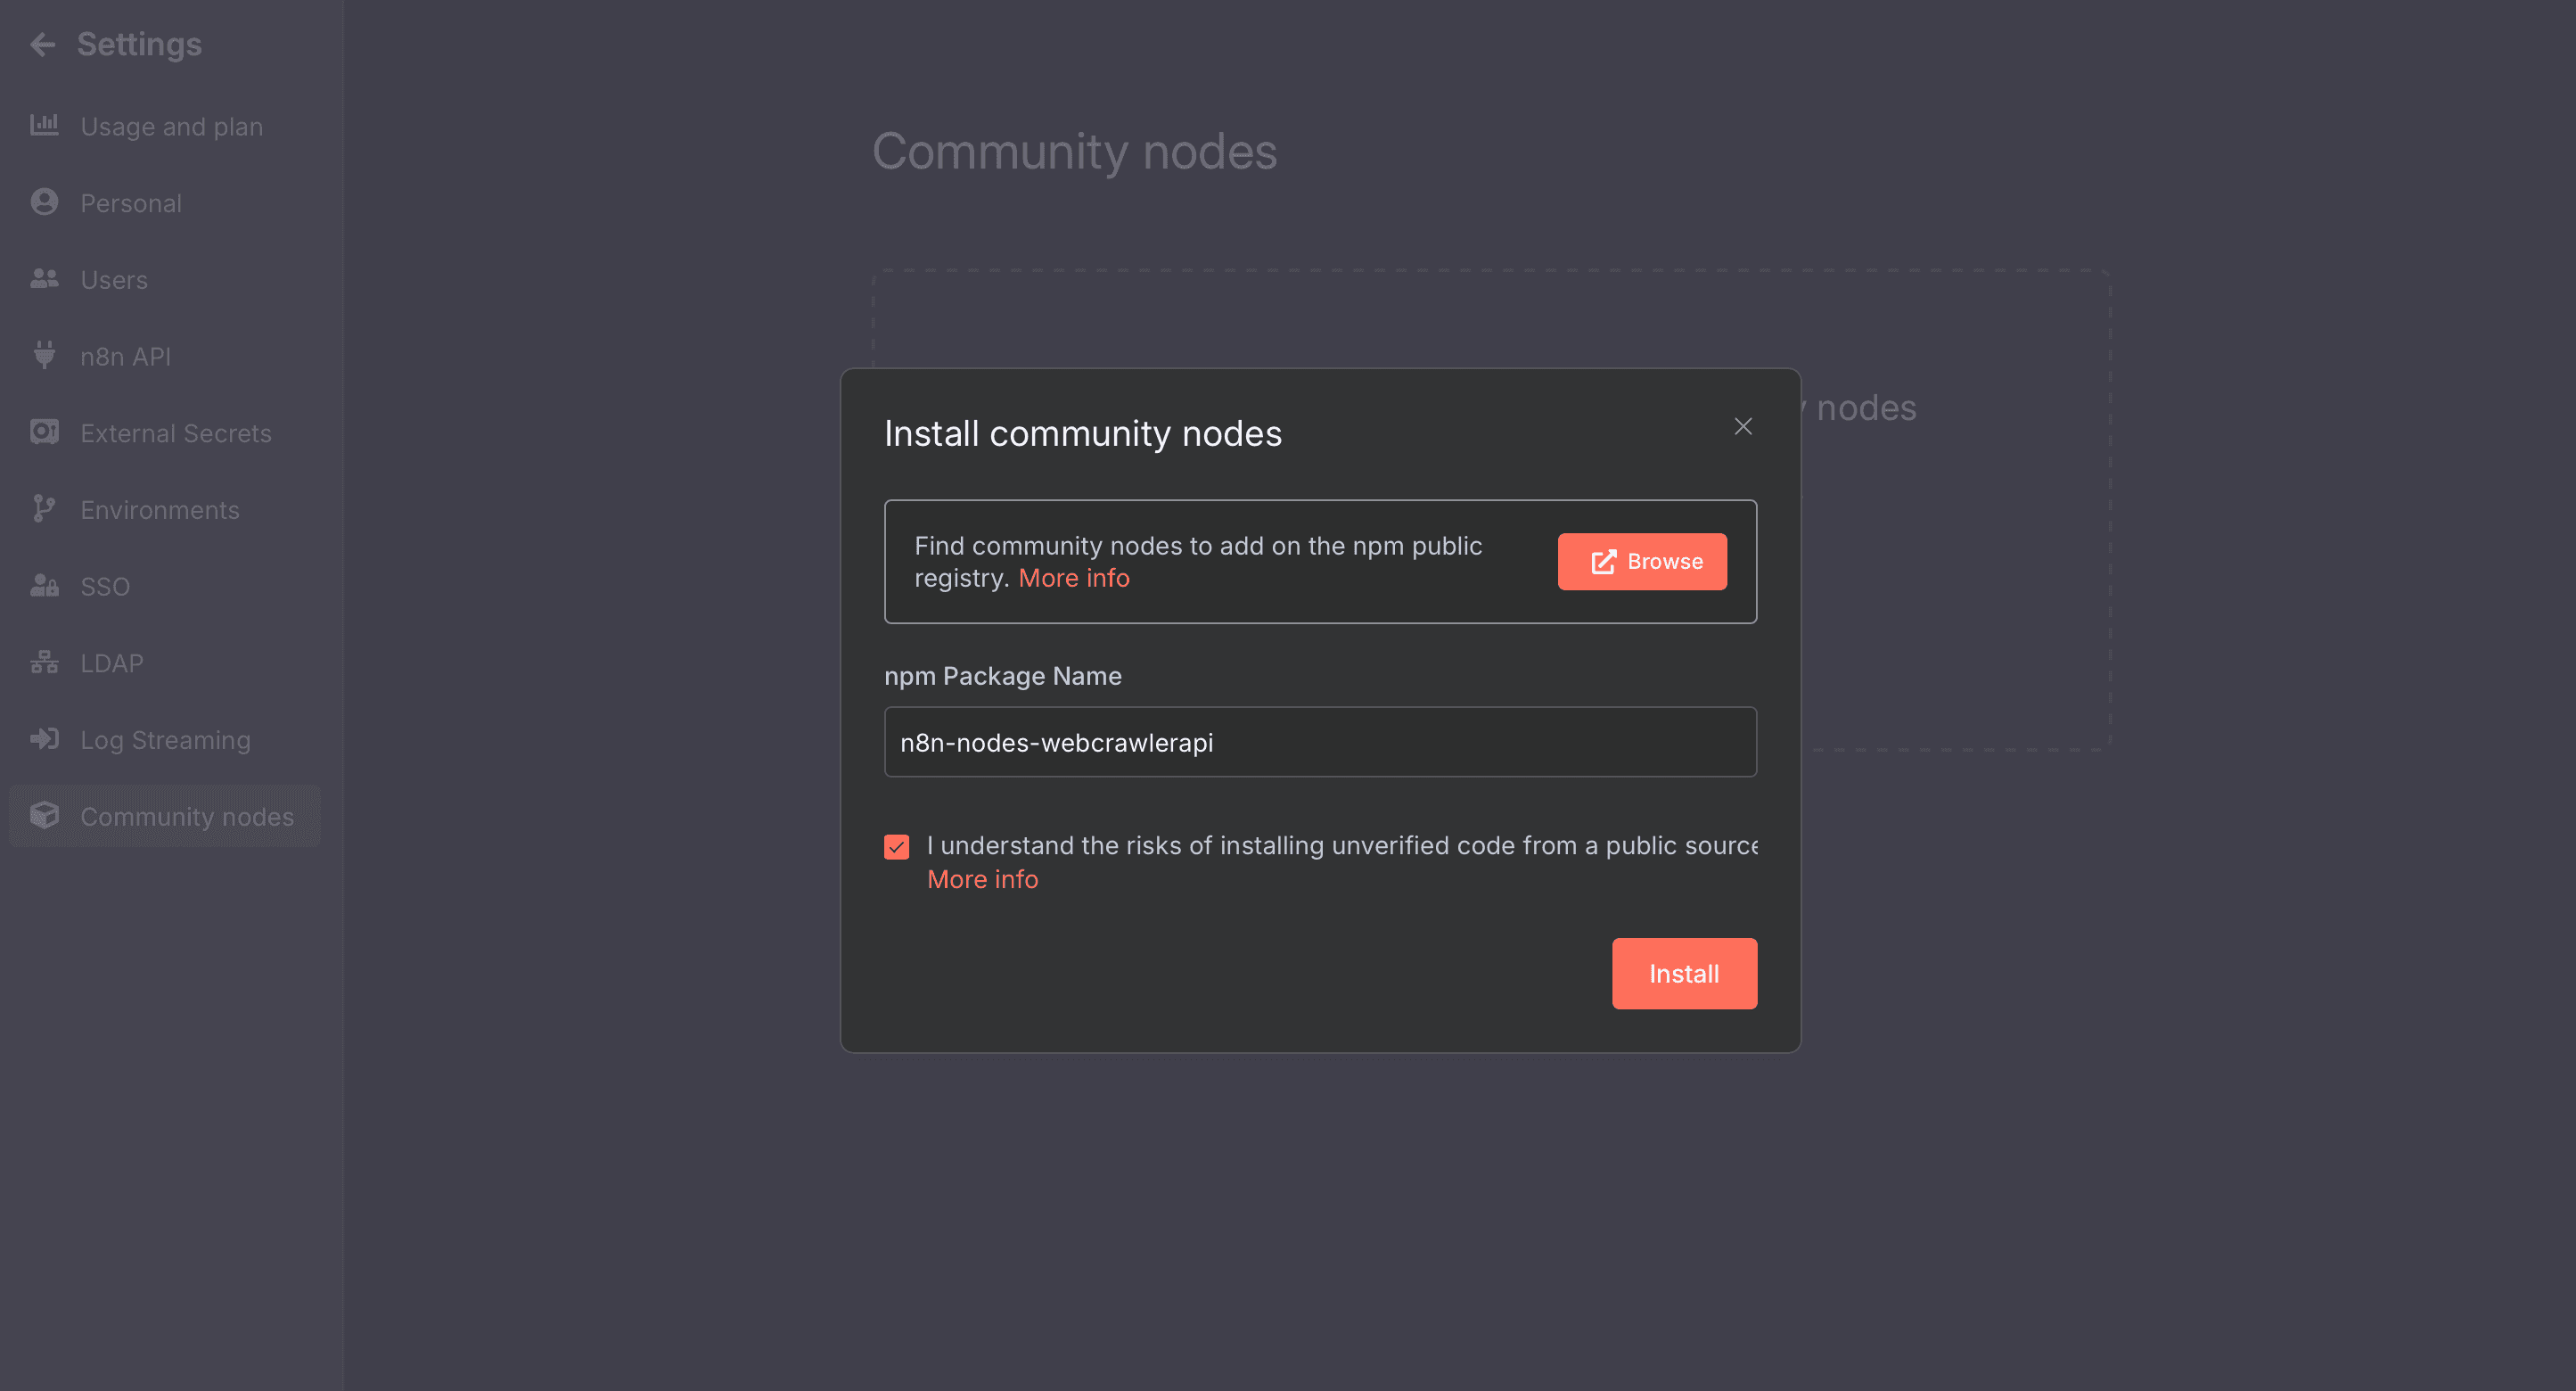2576x1391 pixels.
Task: Click the LDAP network icon
Action: click(x=44, y=662)
